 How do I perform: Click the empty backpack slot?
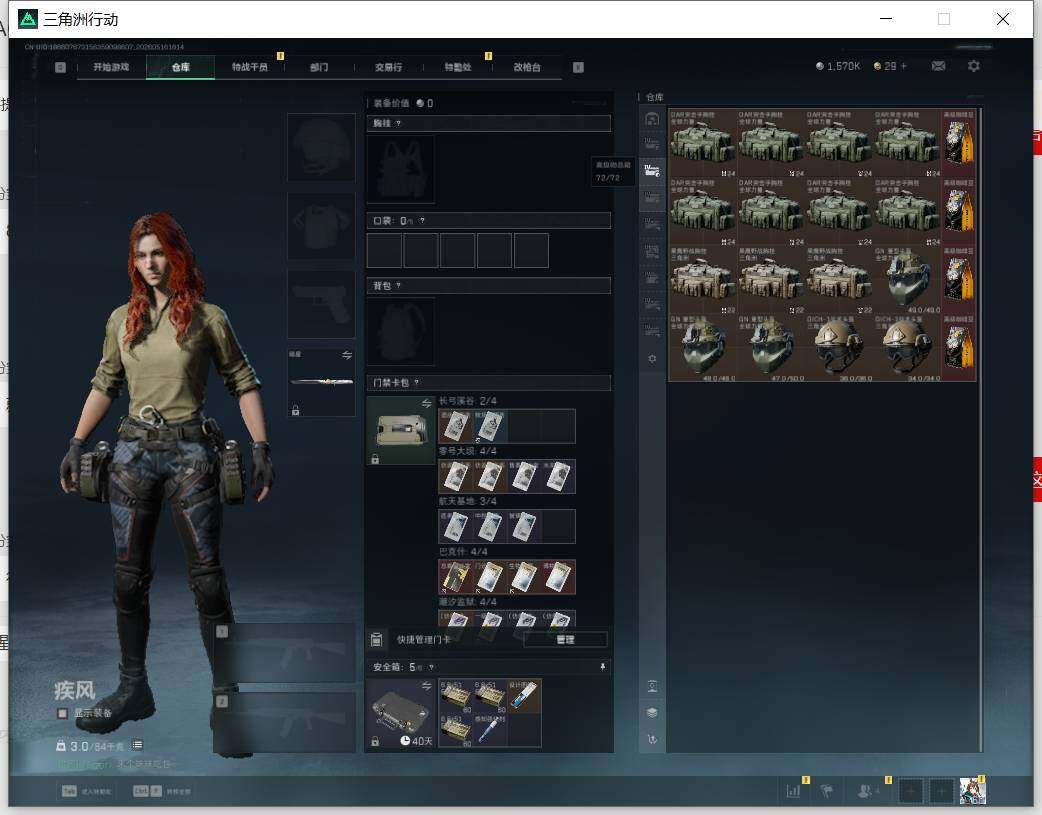click(x=401, y=331)
